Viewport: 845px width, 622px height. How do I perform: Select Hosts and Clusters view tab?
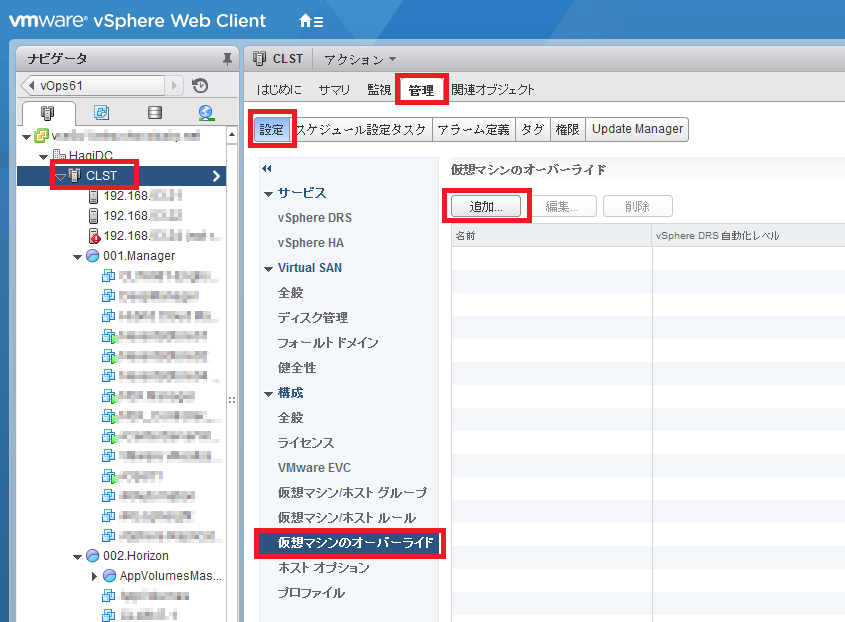(47, 113)
